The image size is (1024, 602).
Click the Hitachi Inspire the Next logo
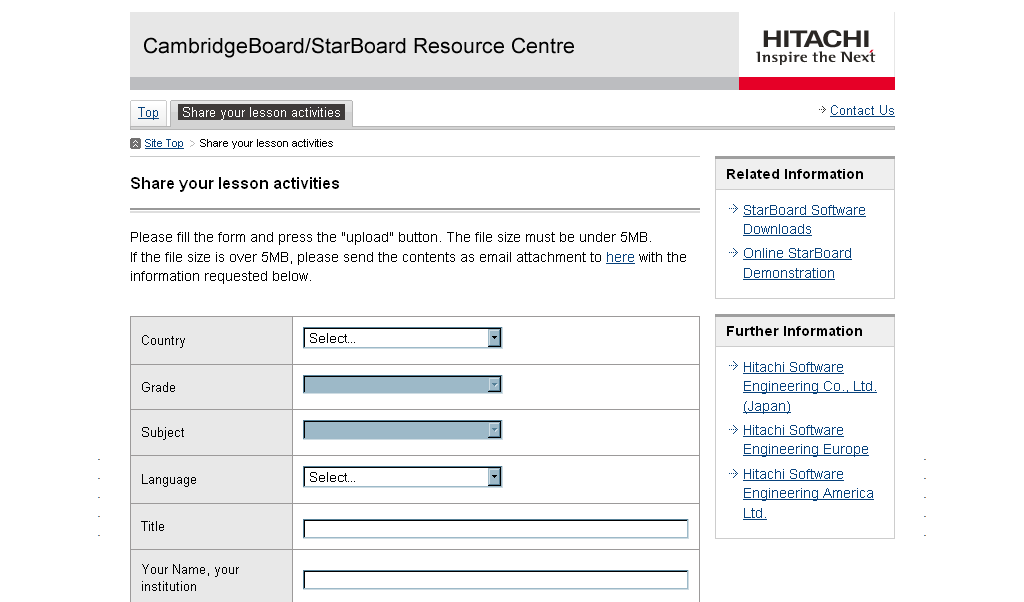click(x=816, y=46)
